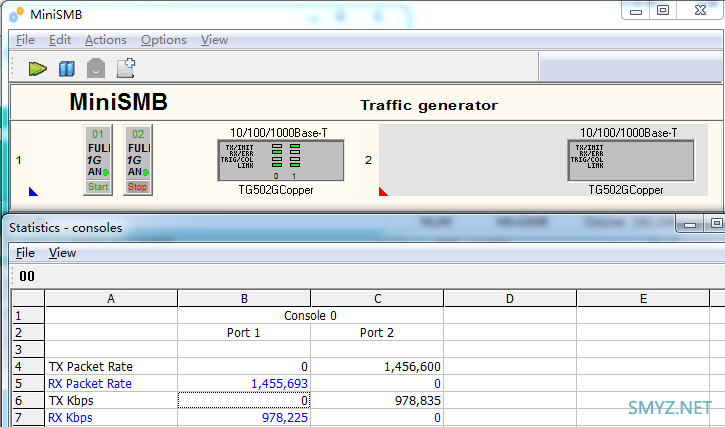Select column E header
The width and height of the screenshot is (725, 427).
pos(643,299)
